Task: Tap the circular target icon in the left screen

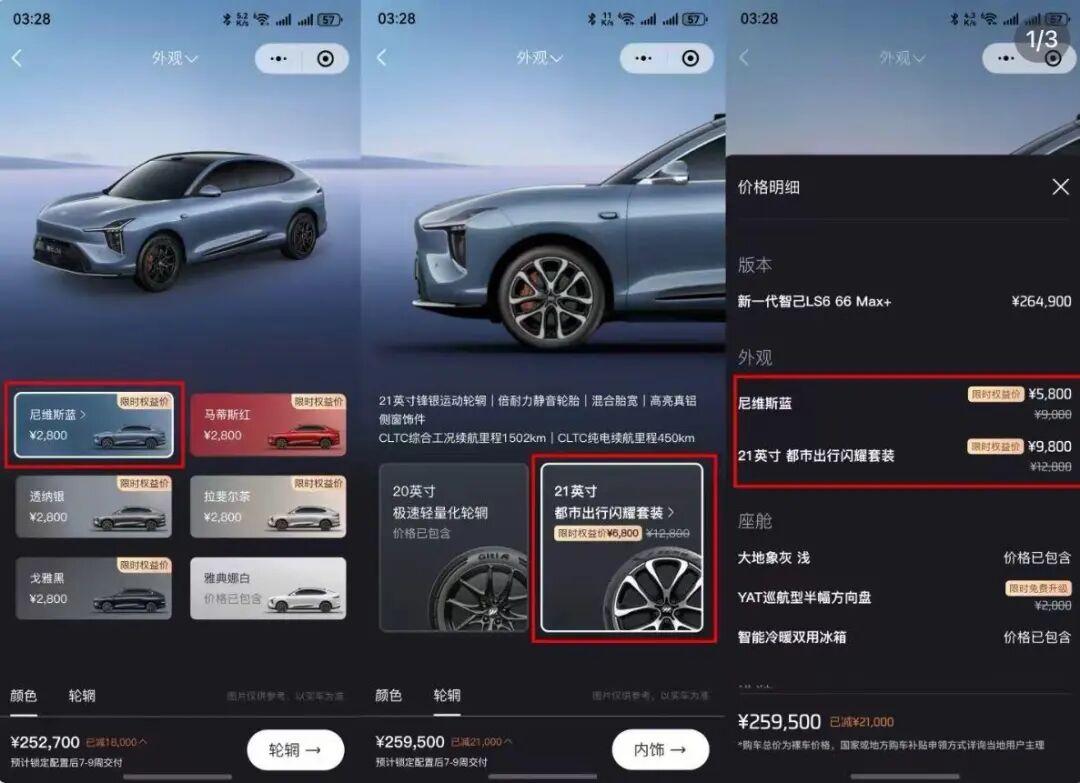Action: [325, 59]
